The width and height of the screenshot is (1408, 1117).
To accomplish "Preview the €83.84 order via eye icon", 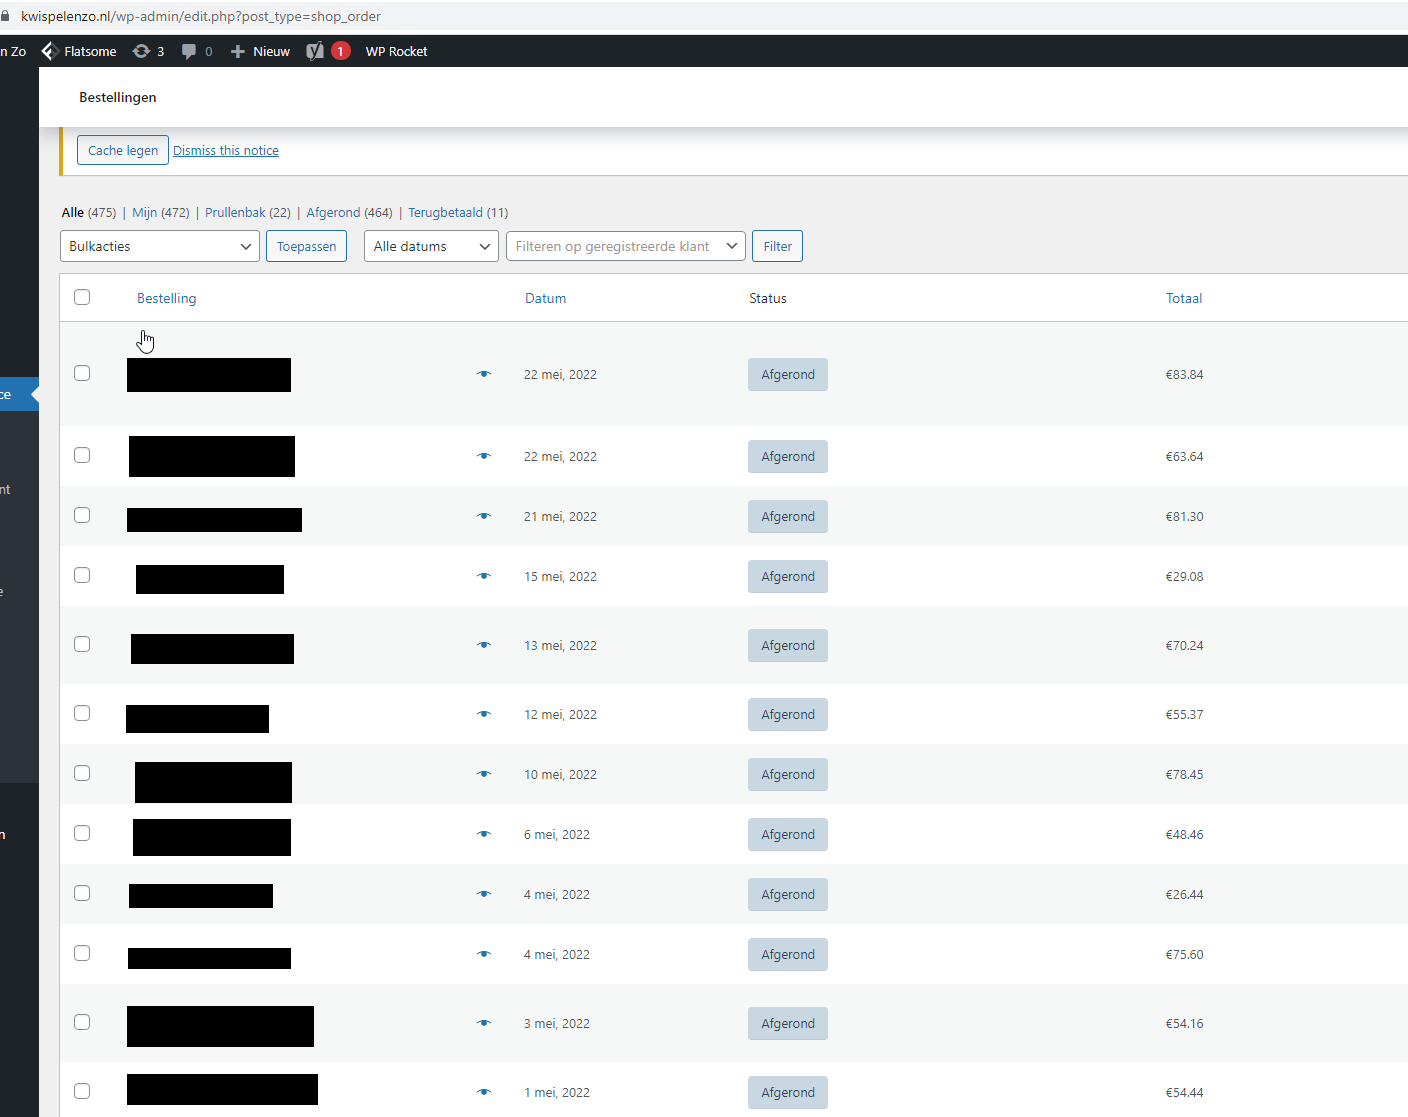I will pyautogui.click(x=484, y=374).
